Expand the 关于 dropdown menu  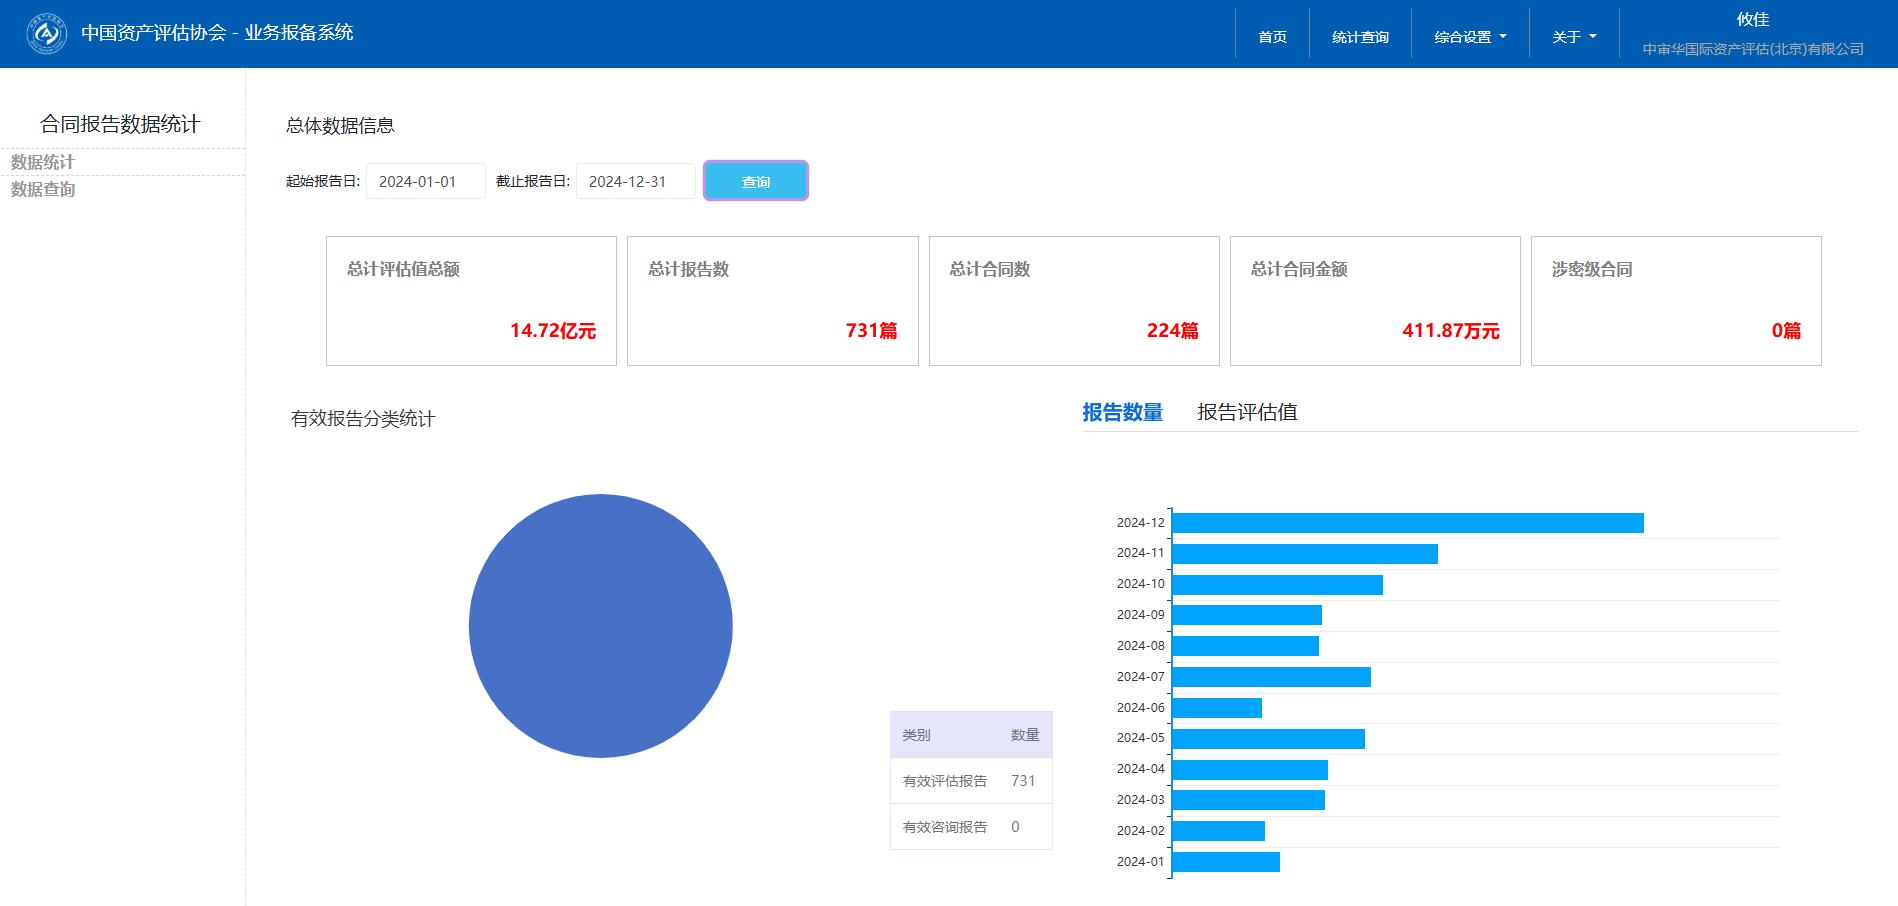[x=1573, y=37]
